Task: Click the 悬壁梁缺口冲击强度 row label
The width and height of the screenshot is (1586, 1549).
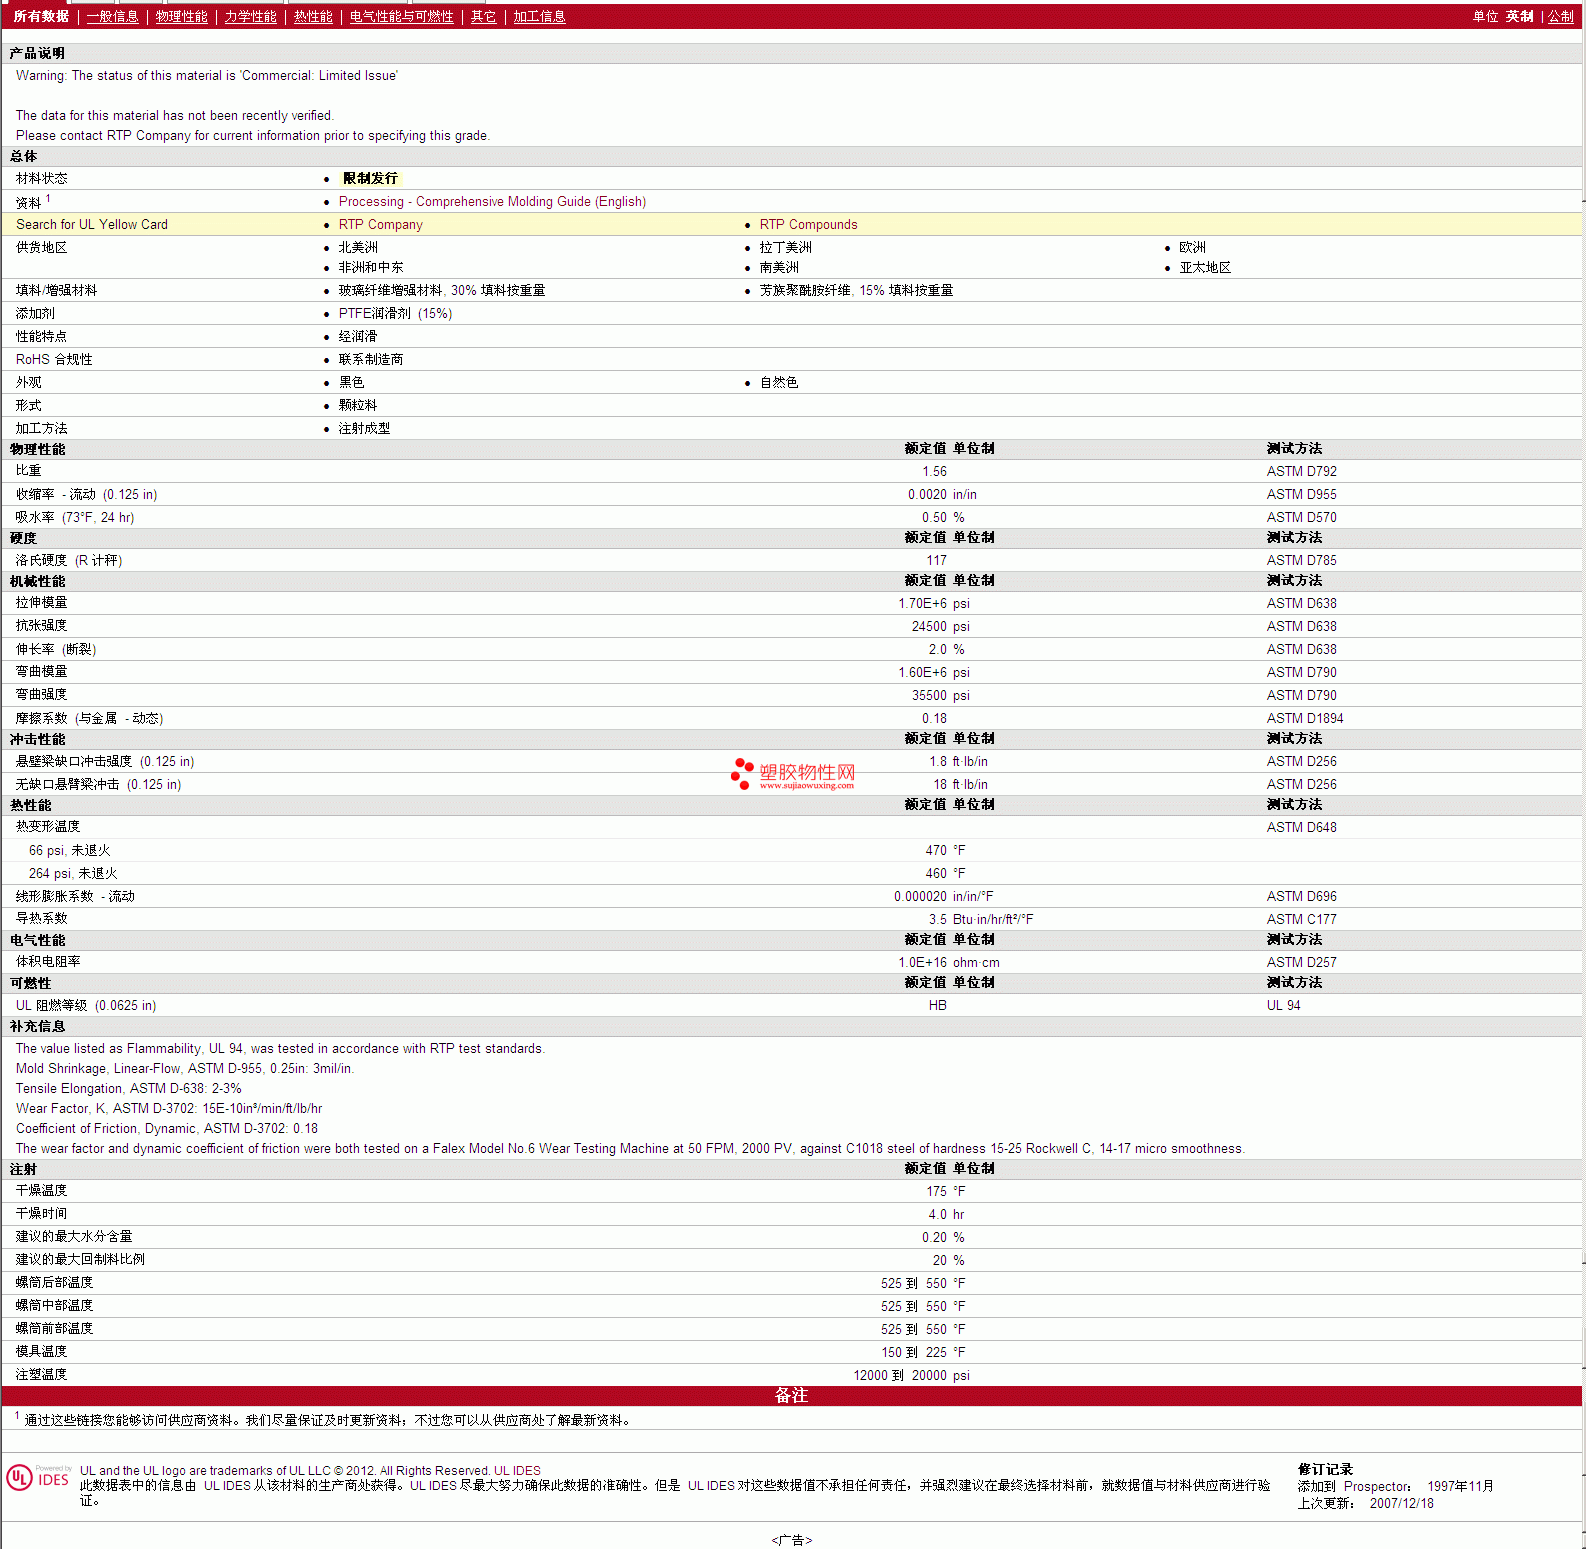Action: click(105, 761)
